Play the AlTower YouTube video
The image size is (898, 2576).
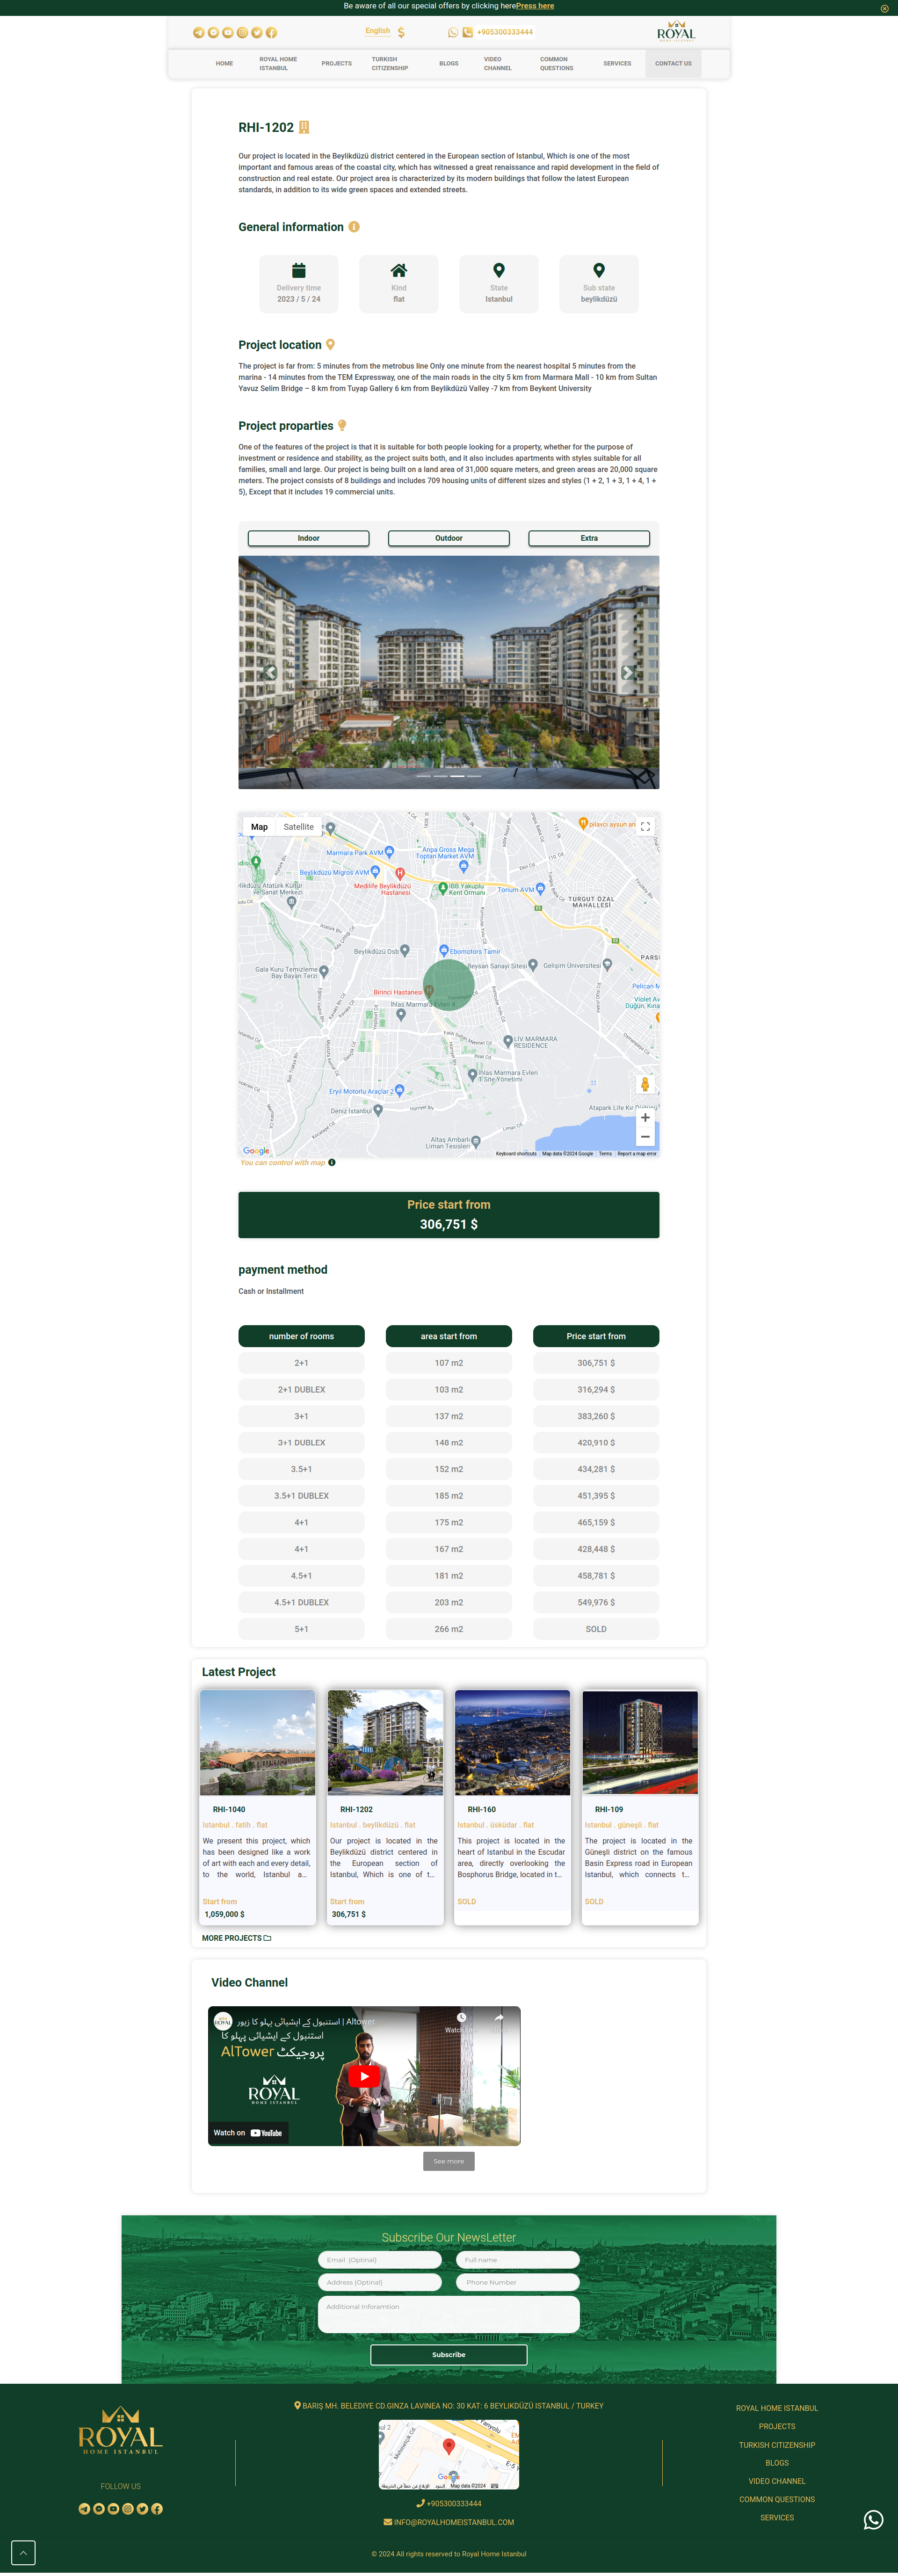pyautogui.click(x=364, y=2076)
